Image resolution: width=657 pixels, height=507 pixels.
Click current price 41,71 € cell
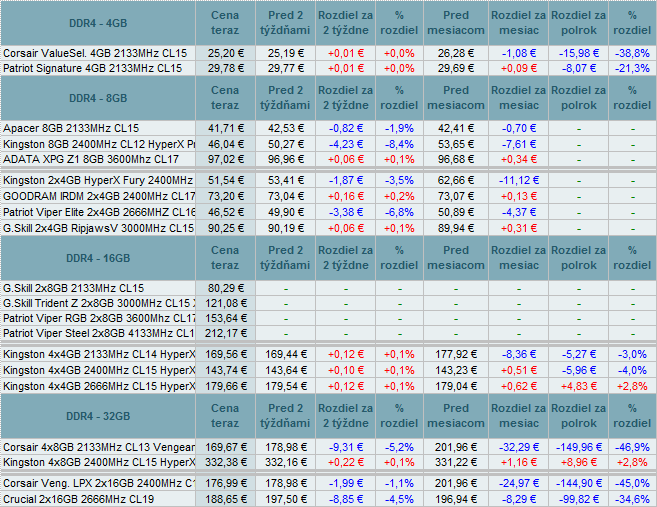[225, 128]
